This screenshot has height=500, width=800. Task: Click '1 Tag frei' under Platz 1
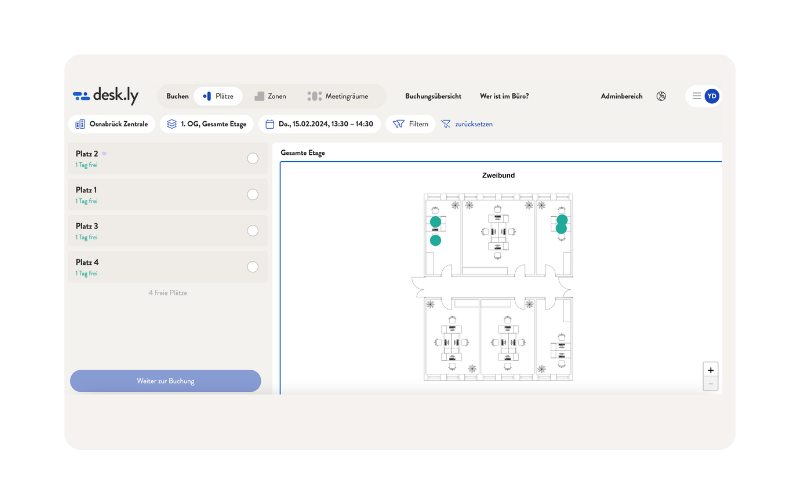(86, 201)
